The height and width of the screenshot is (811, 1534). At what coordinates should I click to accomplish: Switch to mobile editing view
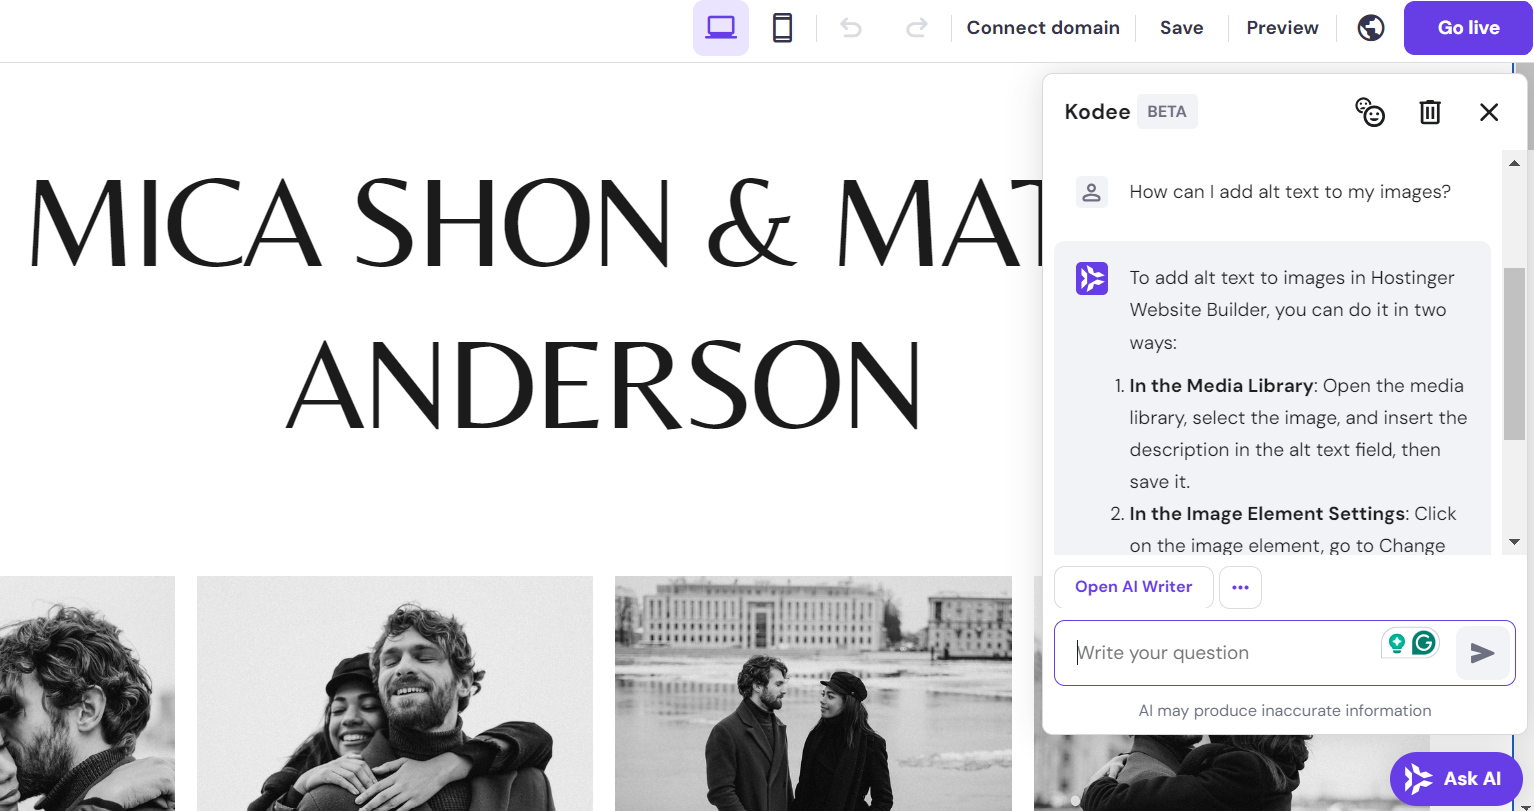782,28
